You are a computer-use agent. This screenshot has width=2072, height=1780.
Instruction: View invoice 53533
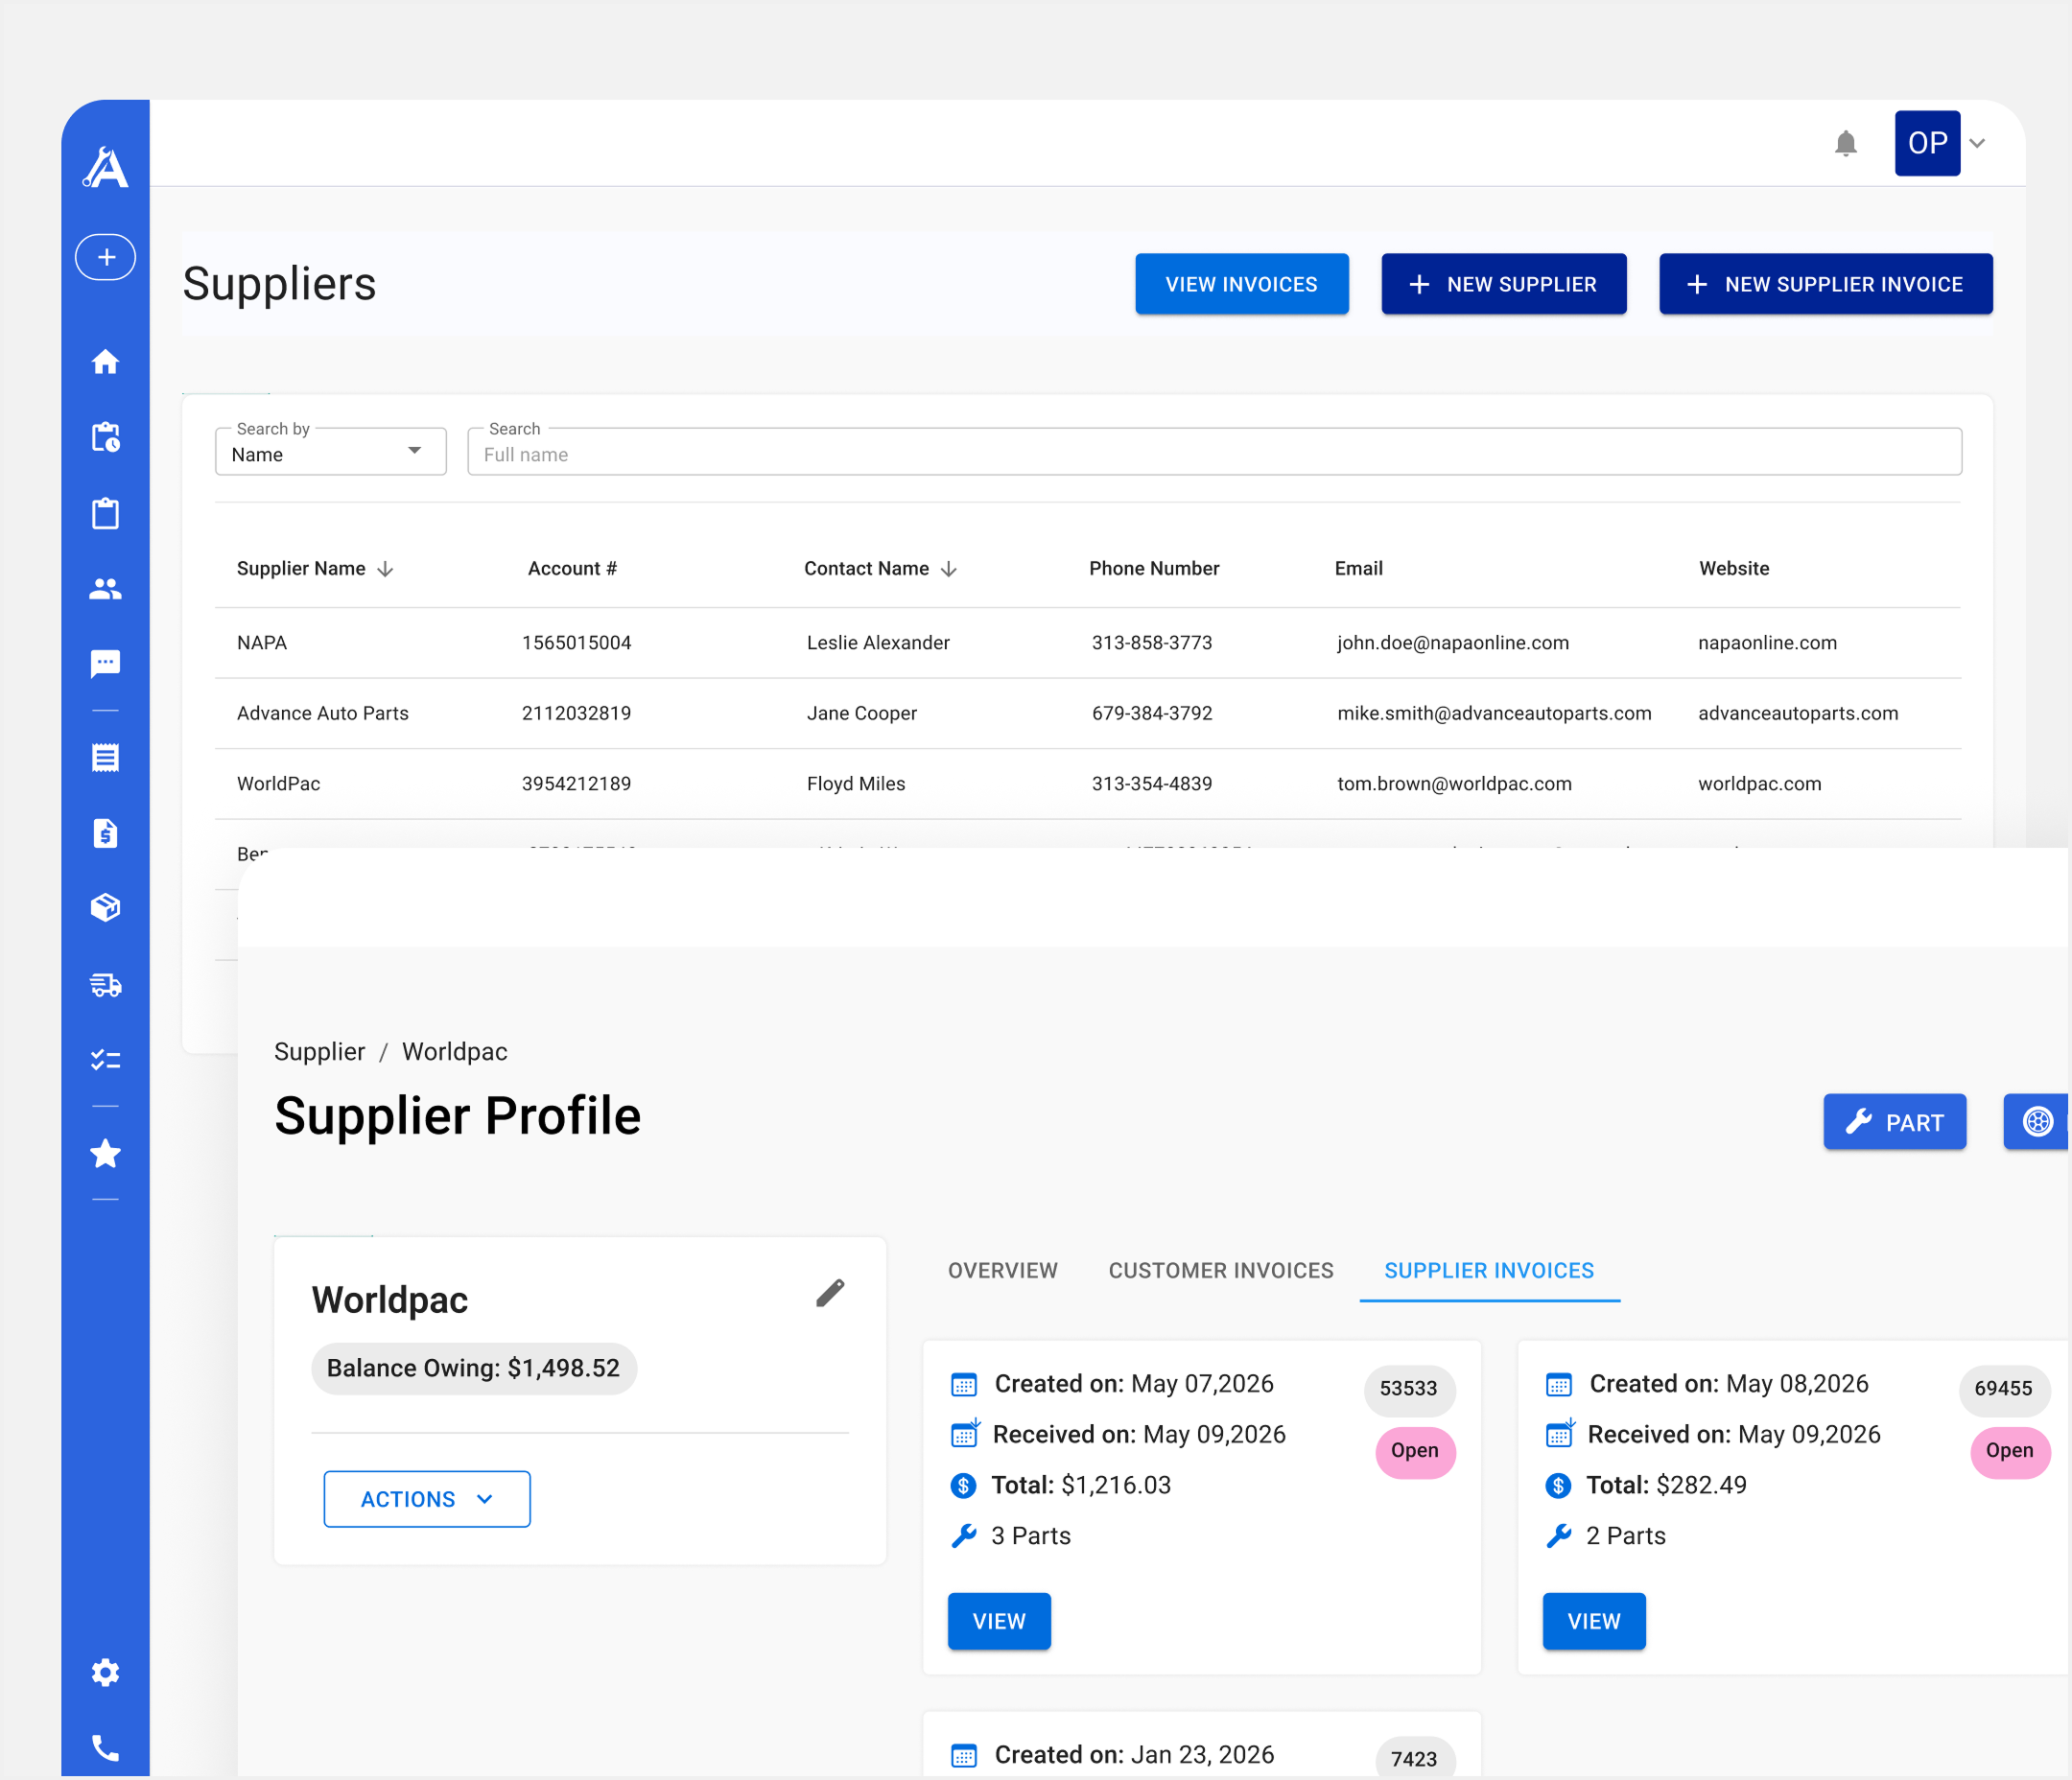[x=999, y=1621]
